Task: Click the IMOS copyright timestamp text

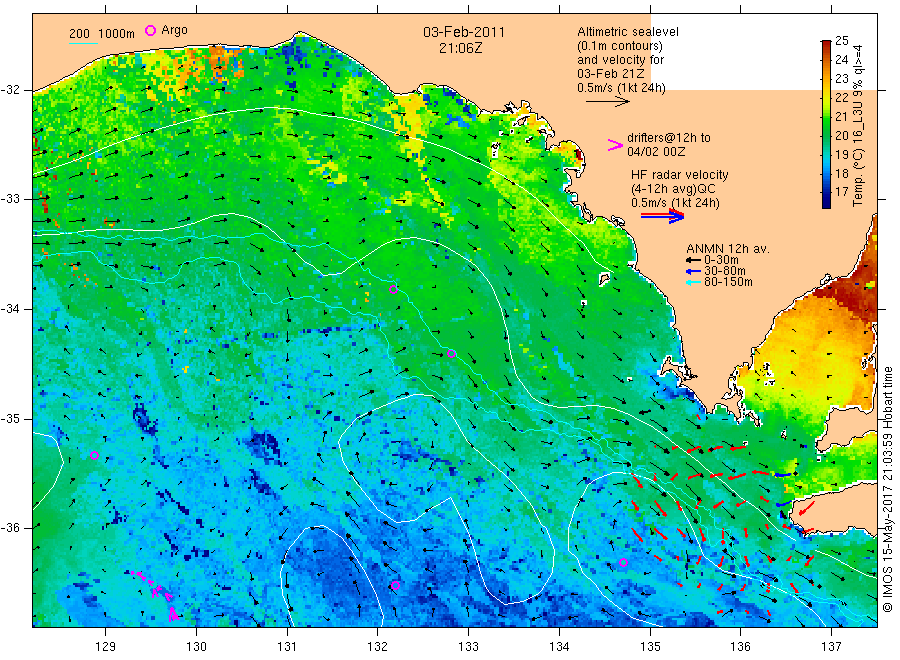Action: coord(887,489)
